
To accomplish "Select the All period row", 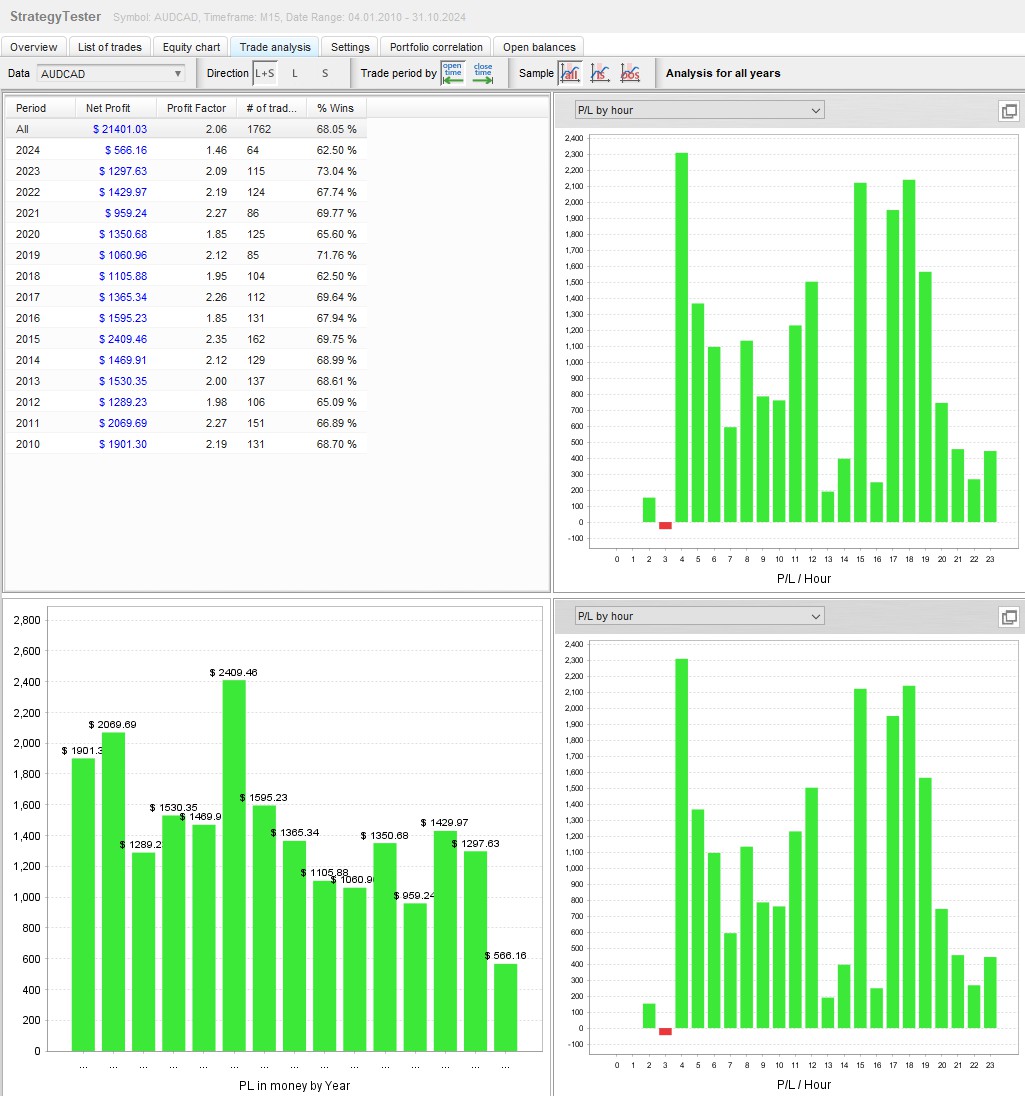I will click(x=186, y=129).
